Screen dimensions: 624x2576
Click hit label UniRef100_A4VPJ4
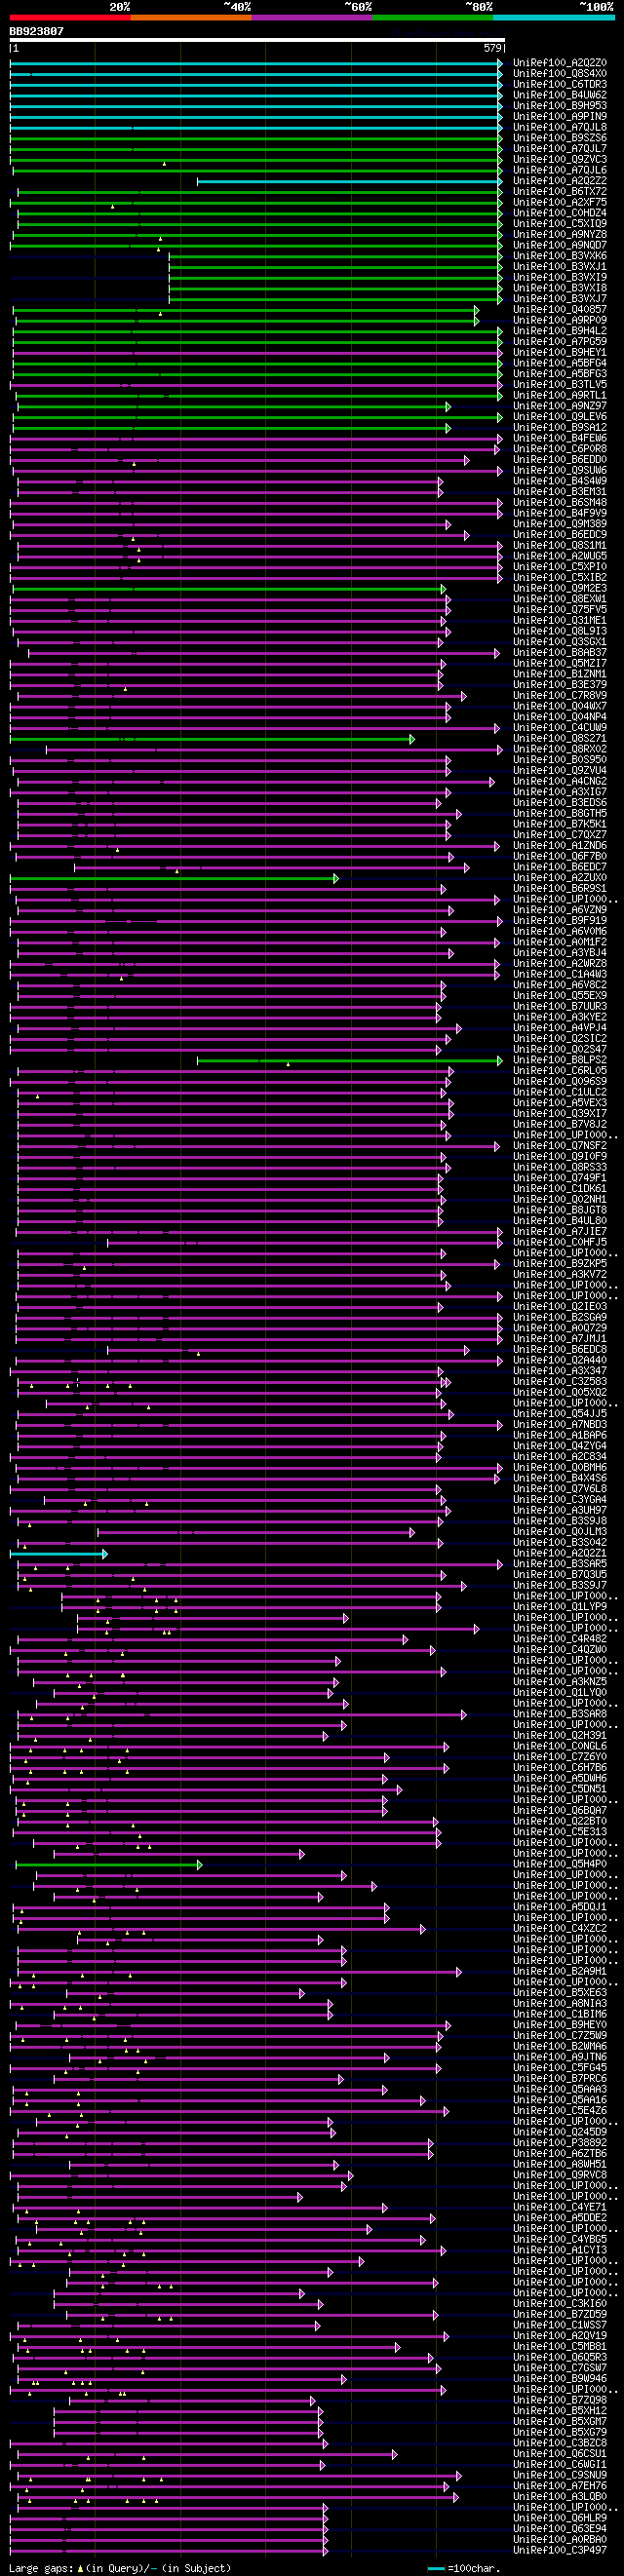point(560,1028)
